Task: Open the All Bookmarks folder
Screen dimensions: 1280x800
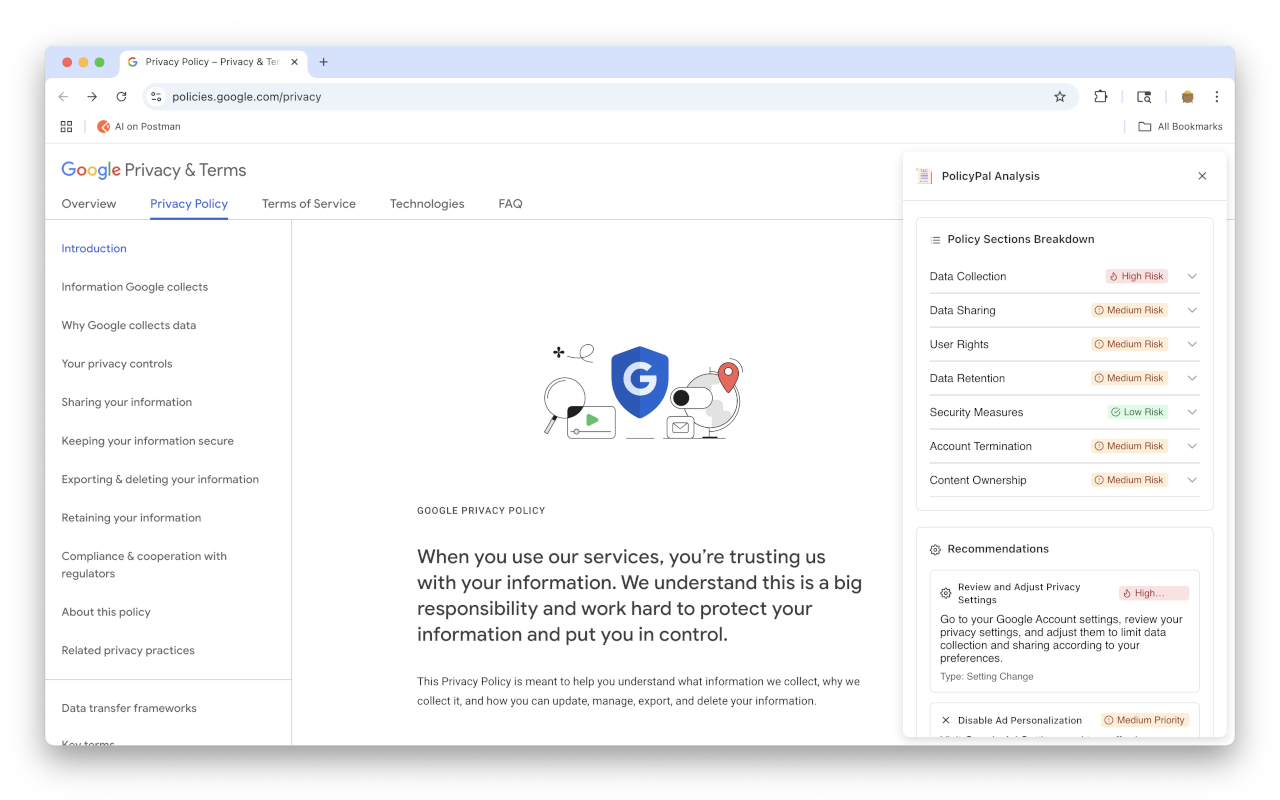Action: (1180, 127)
